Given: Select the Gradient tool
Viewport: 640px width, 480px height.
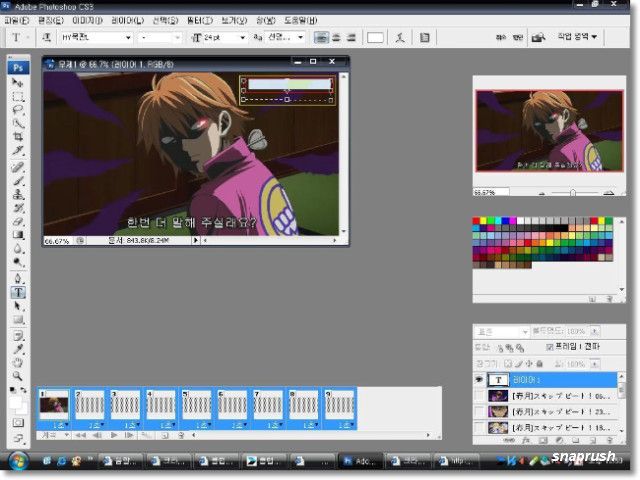Looking at the screenshot, I should pos(18,235).
